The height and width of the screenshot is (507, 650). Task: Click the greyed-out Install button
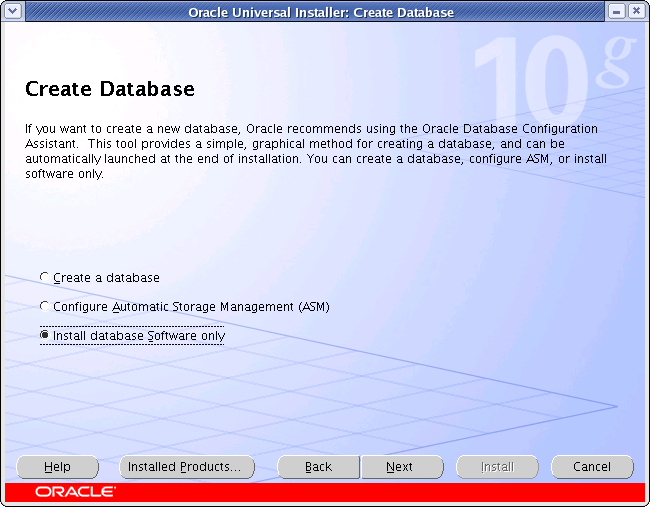pyautogui.click(x=497, y=467)
